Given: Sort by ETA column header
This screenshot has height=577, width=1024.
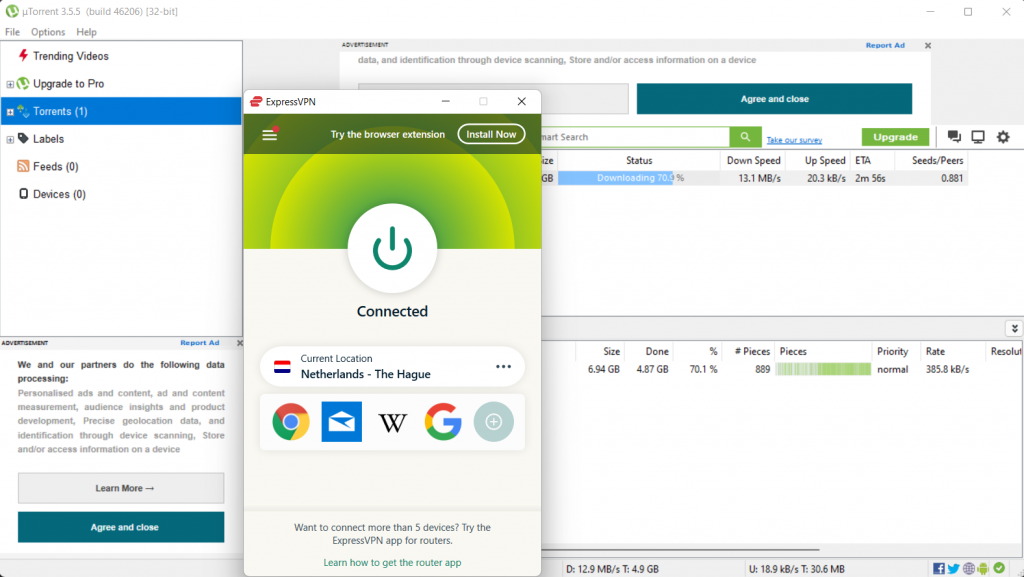Looking at the screenshot, I should 863,161.
